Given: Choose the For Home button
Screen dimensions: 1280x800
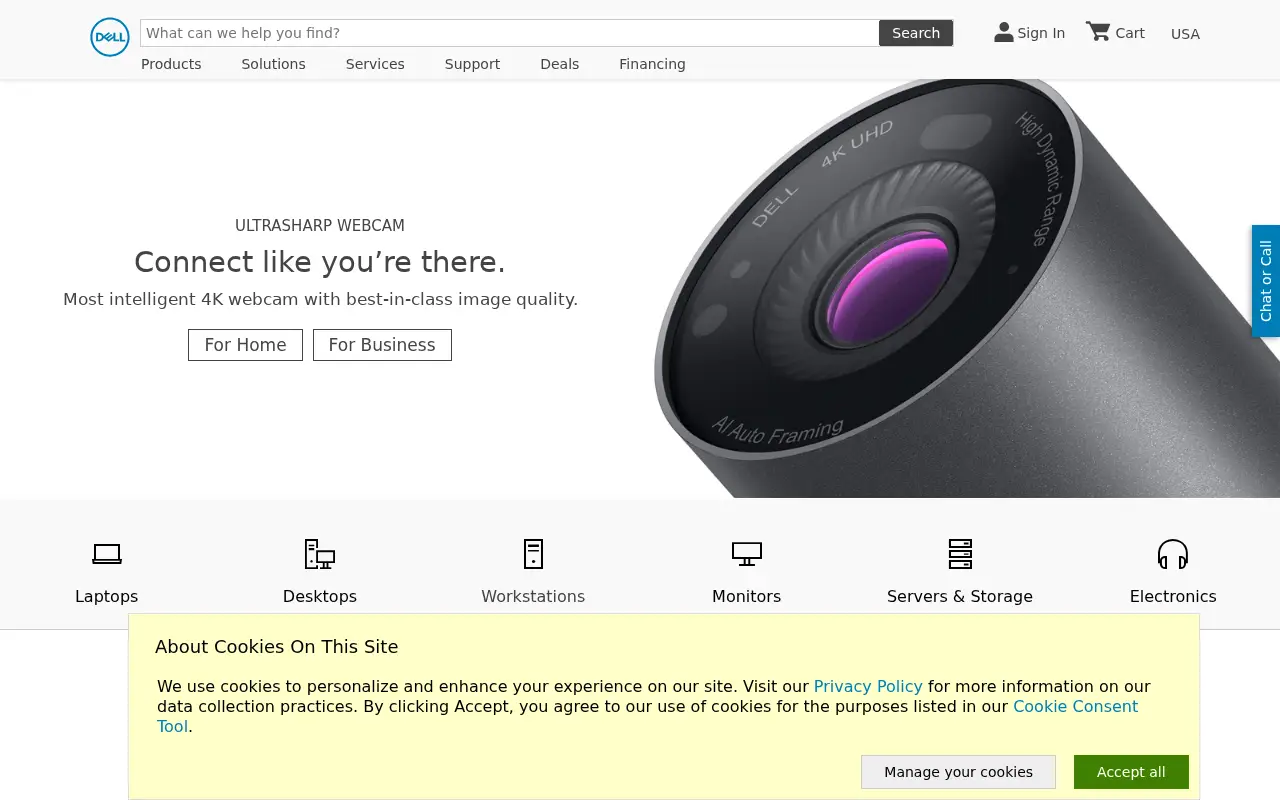Looking at the screenshot, I should (245, 345).
